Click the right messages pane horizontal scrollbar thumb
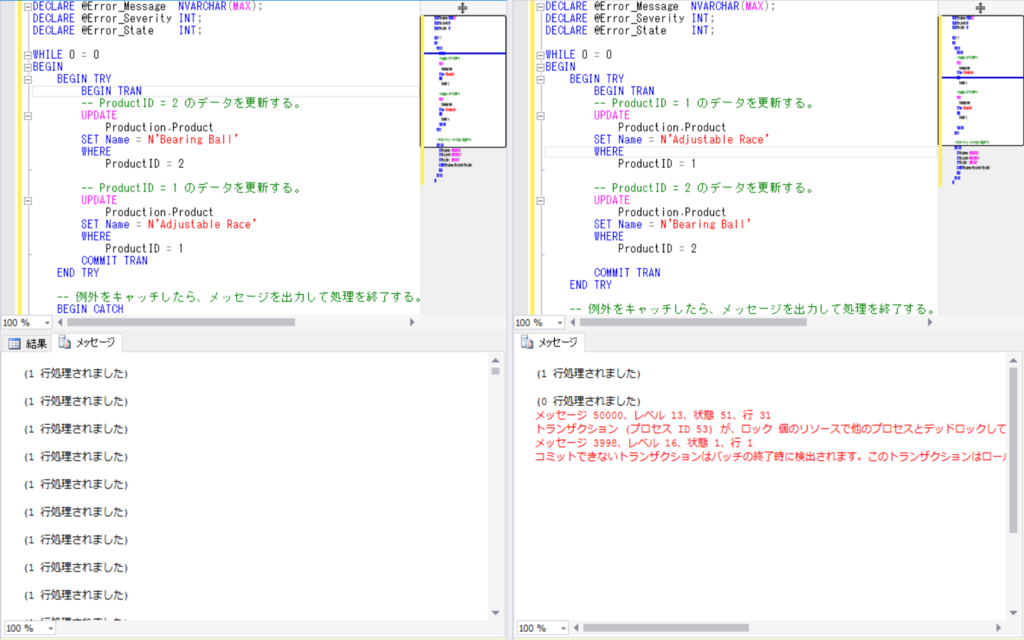This screenshot has width=1024, height=640. (666, 628)
